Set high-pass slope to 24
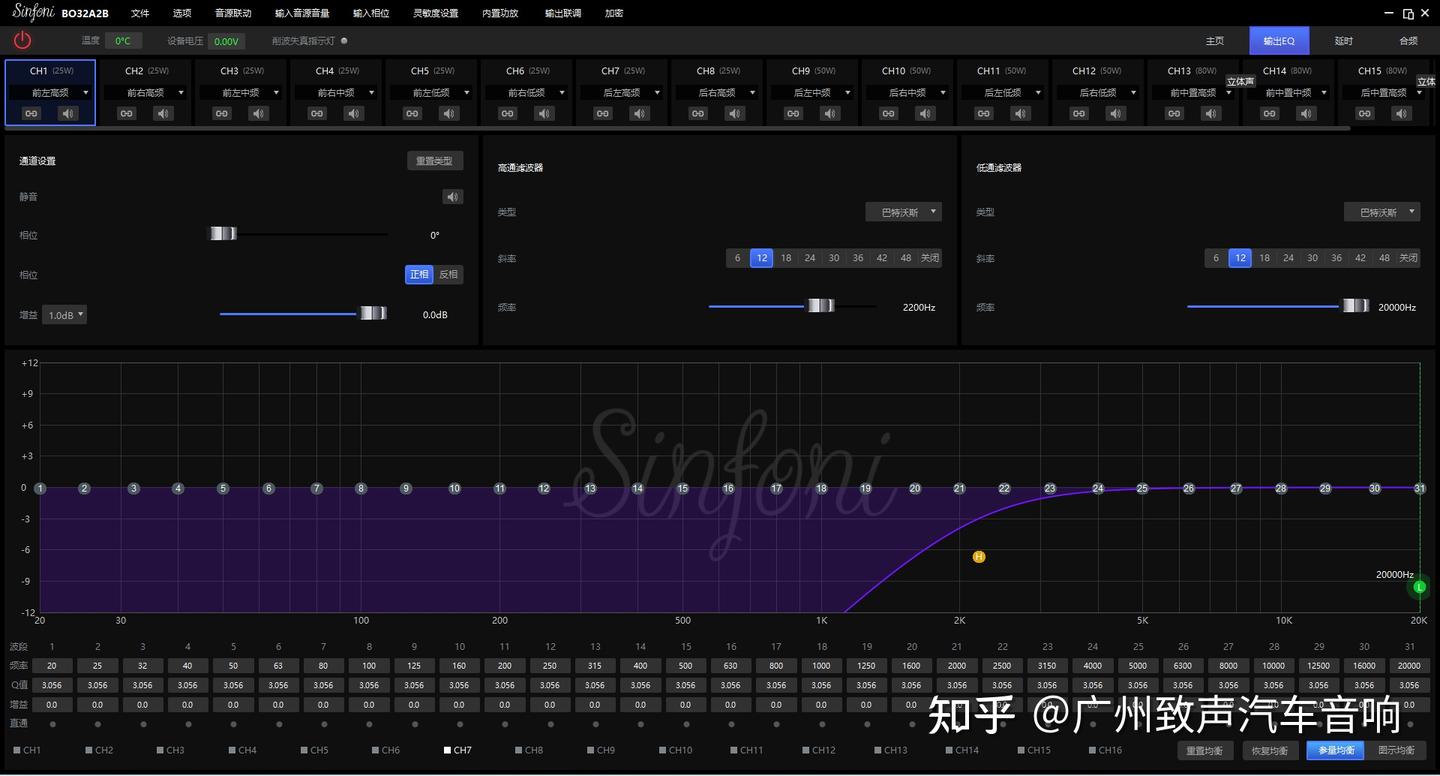 pos(810,258)
